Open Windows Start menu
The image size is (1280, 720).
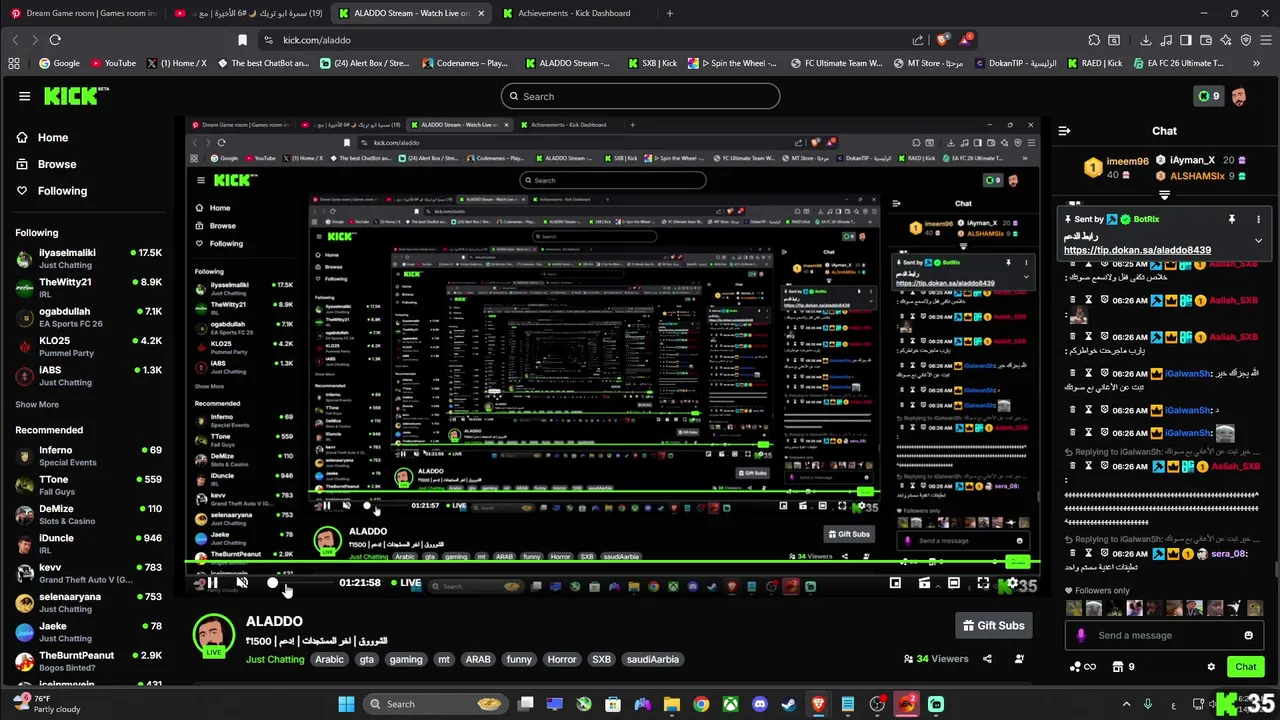coord(346,704)
